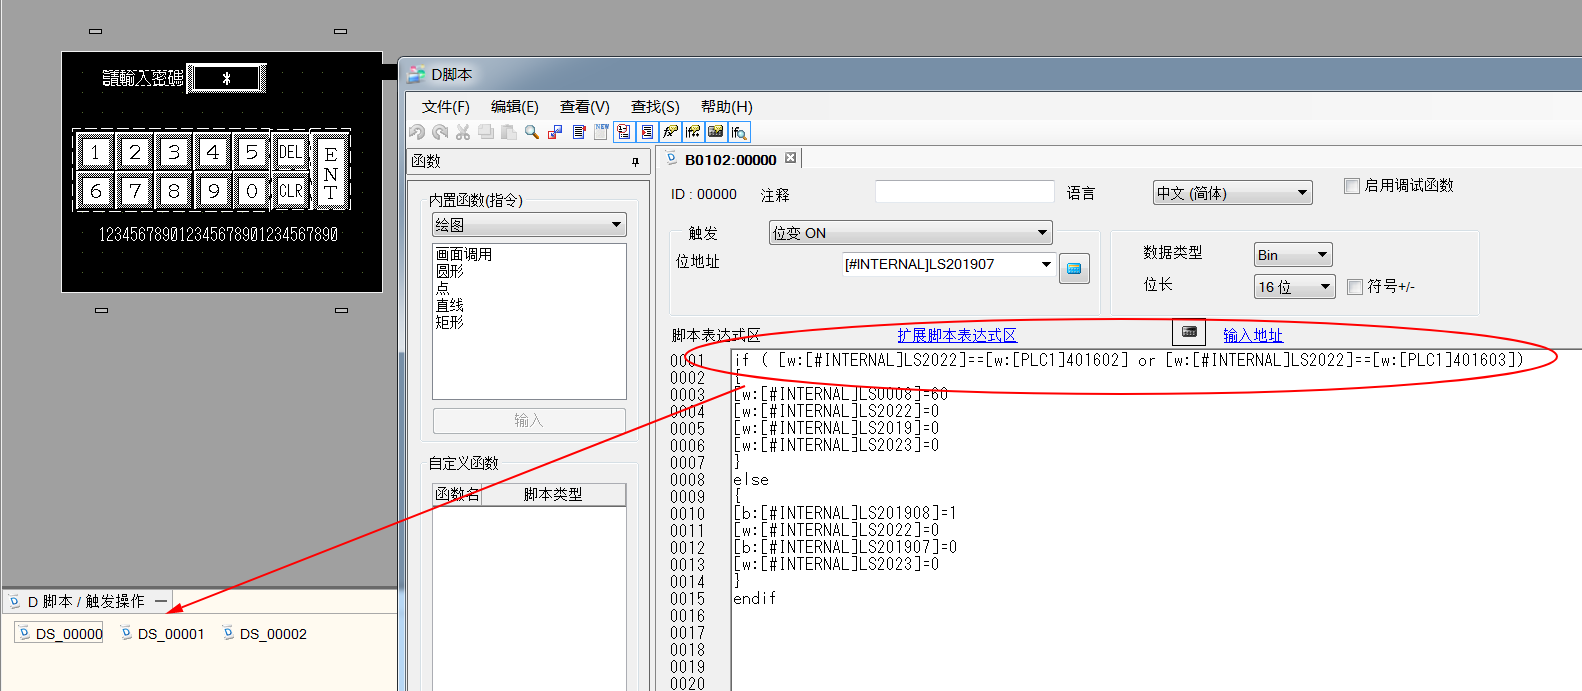1582x691 pixels.
Task: Click the magnifier search icon in toolbar
Action: tap(532, 132)
